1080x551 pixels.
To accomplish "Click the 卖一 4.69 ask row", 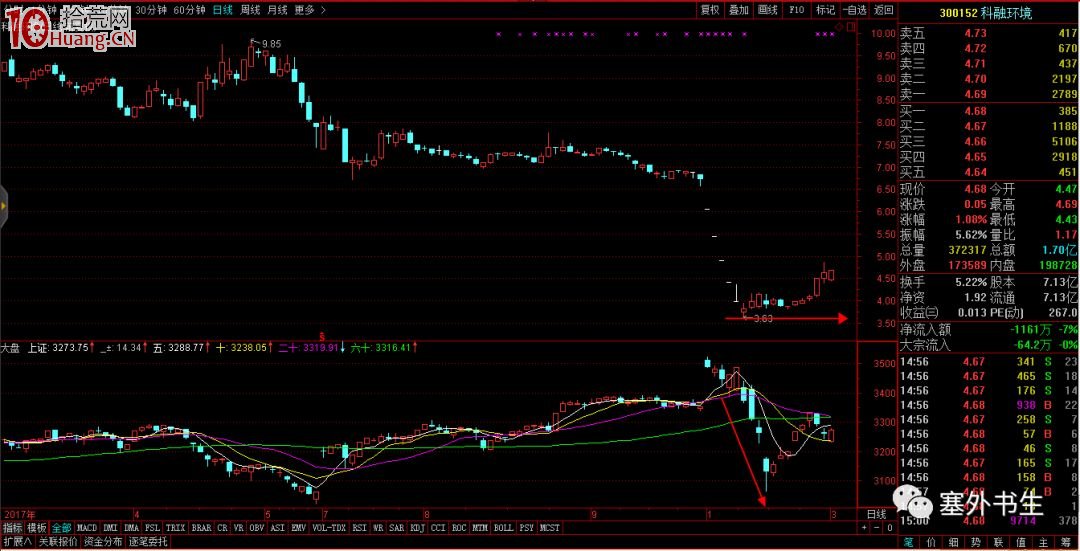I will coord(989,94).
